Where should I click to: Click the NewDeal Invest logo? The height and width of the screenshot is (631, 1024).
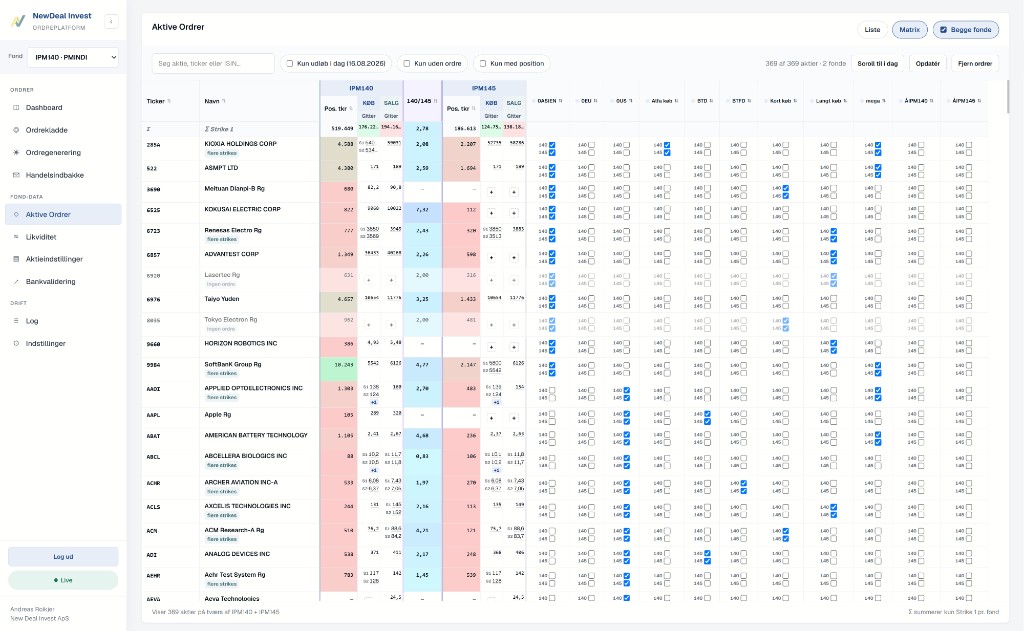18,21
